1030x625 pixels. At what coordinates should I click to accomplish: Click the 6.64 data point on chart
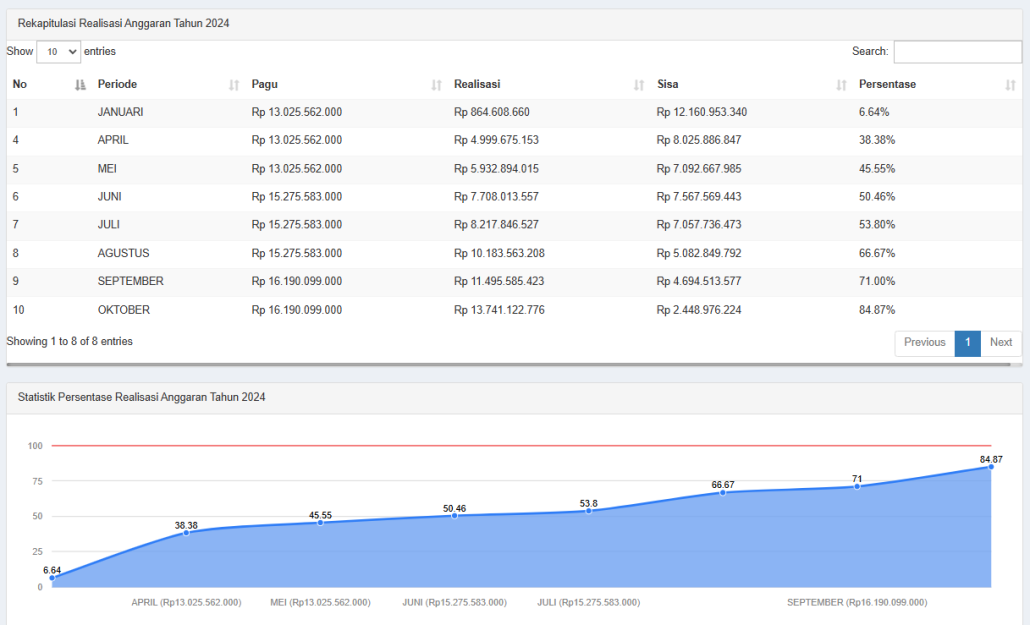tap(52, 578)
